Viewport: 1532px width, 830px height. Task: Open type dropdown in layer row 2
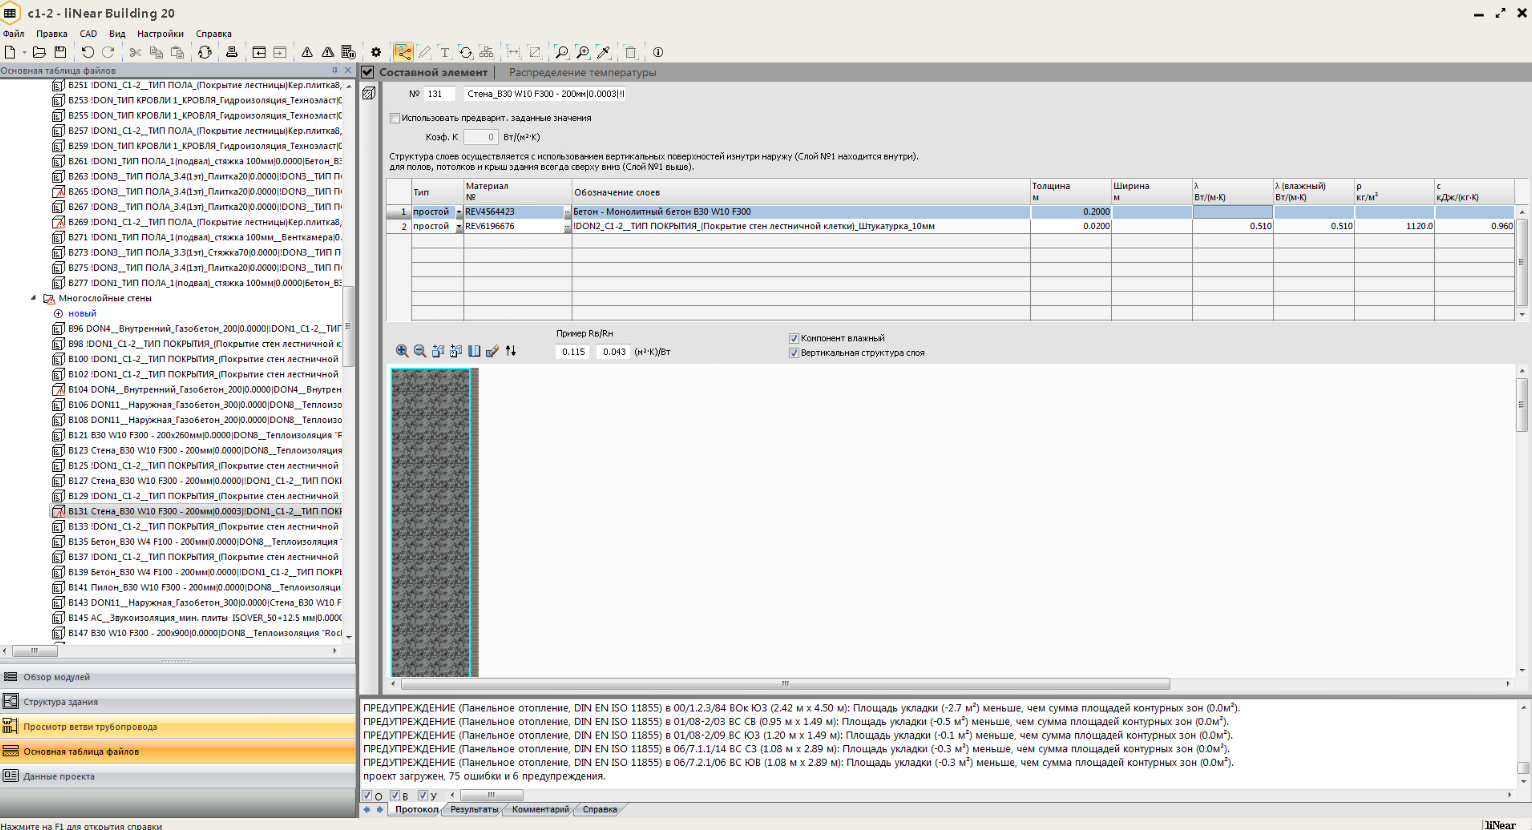point(459,227)
